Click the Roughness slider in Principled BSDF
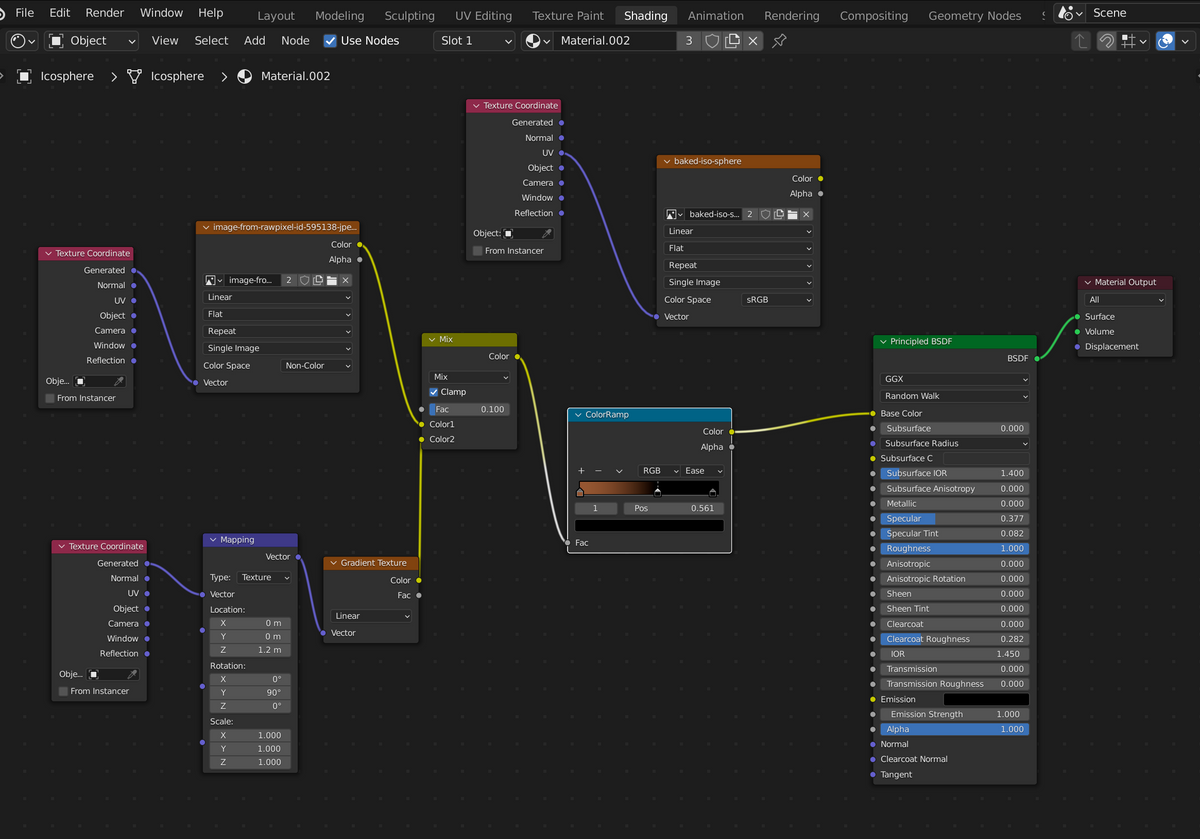This screenshot has width=1200, height=839. pyautogui.click(x=955, y=549)
